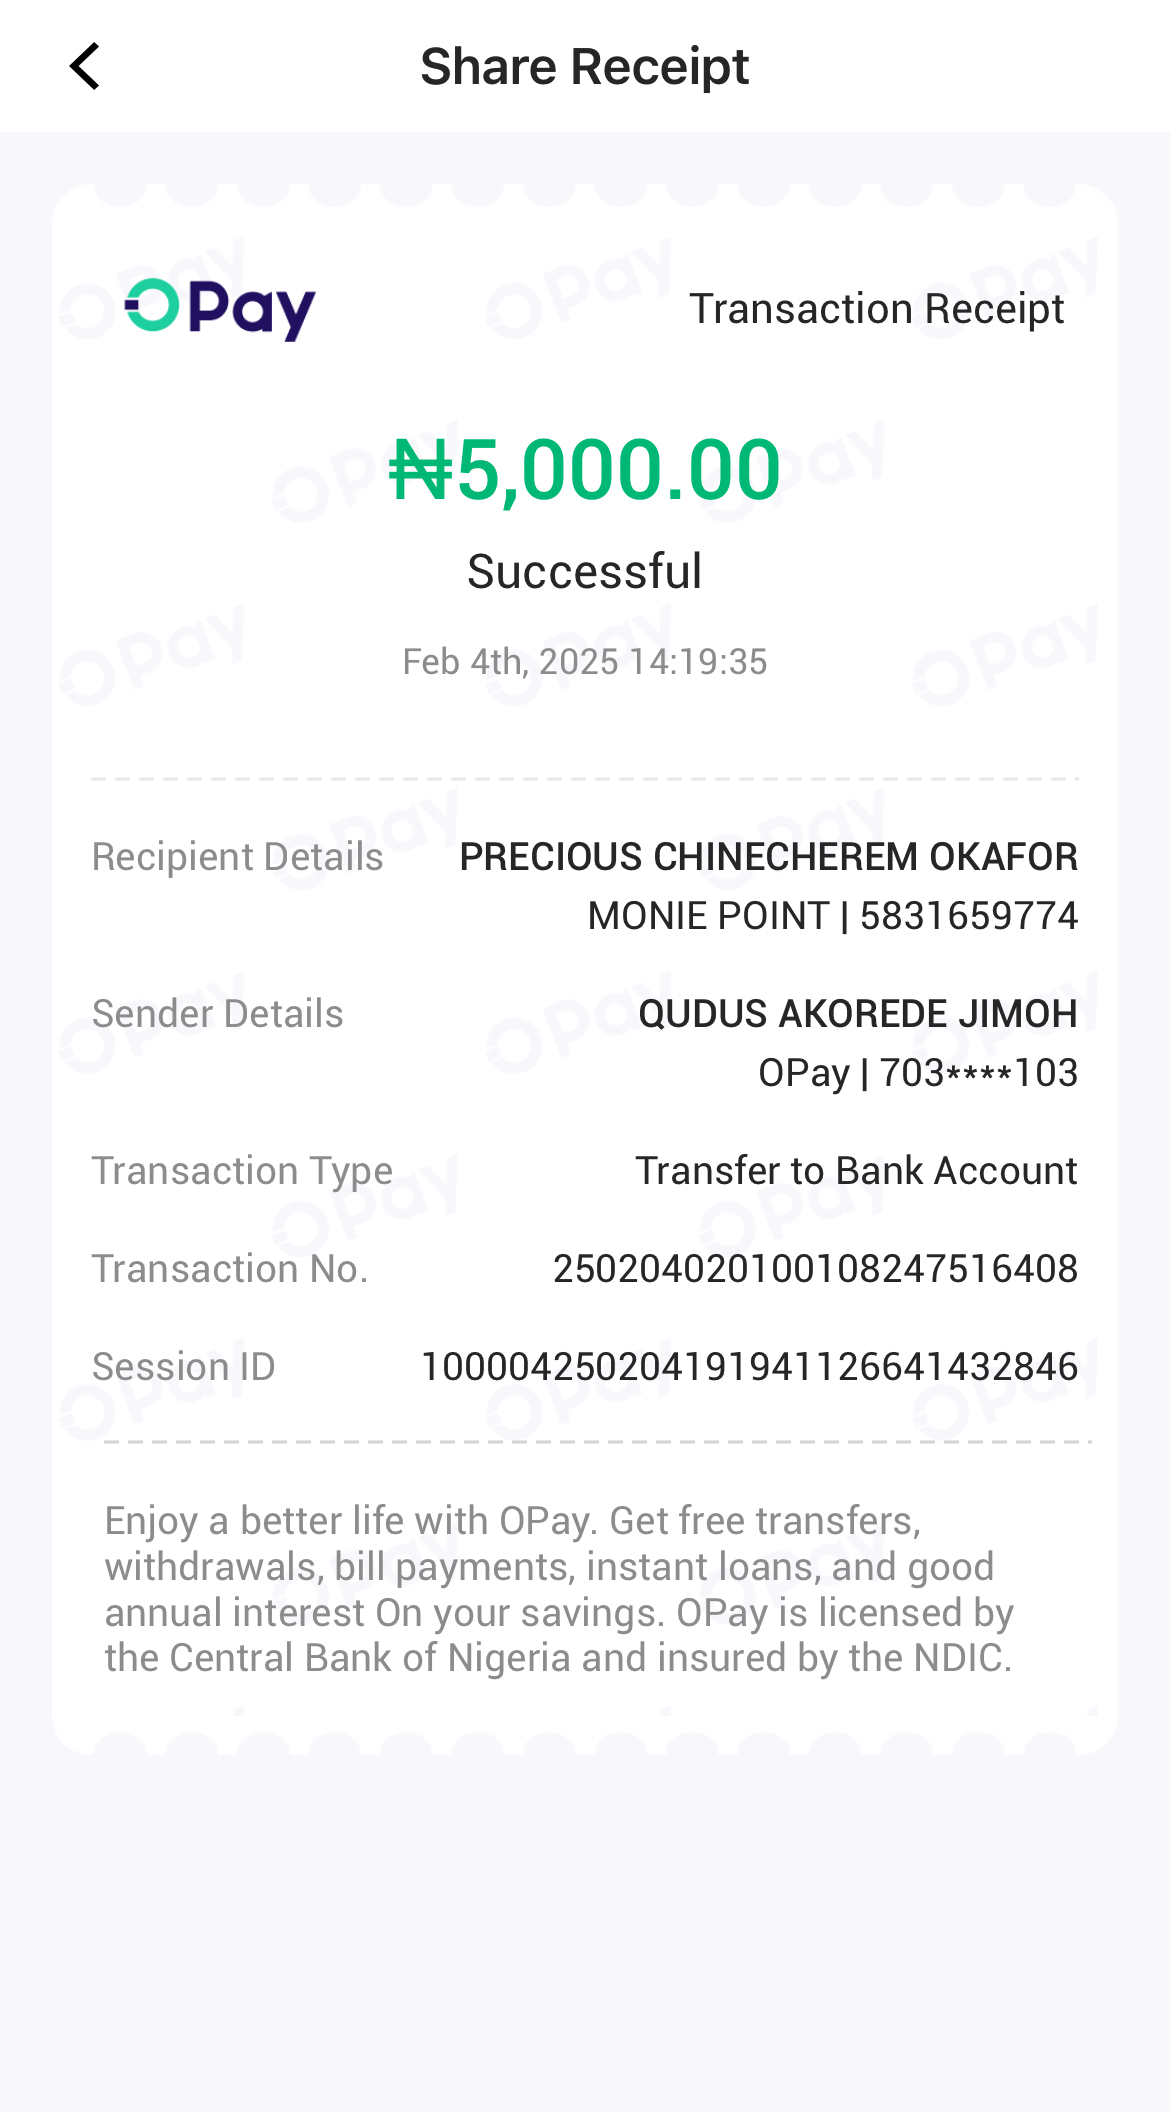Click the Recipient Details label
This screenshot has width=1170, height=2112.
238,857
